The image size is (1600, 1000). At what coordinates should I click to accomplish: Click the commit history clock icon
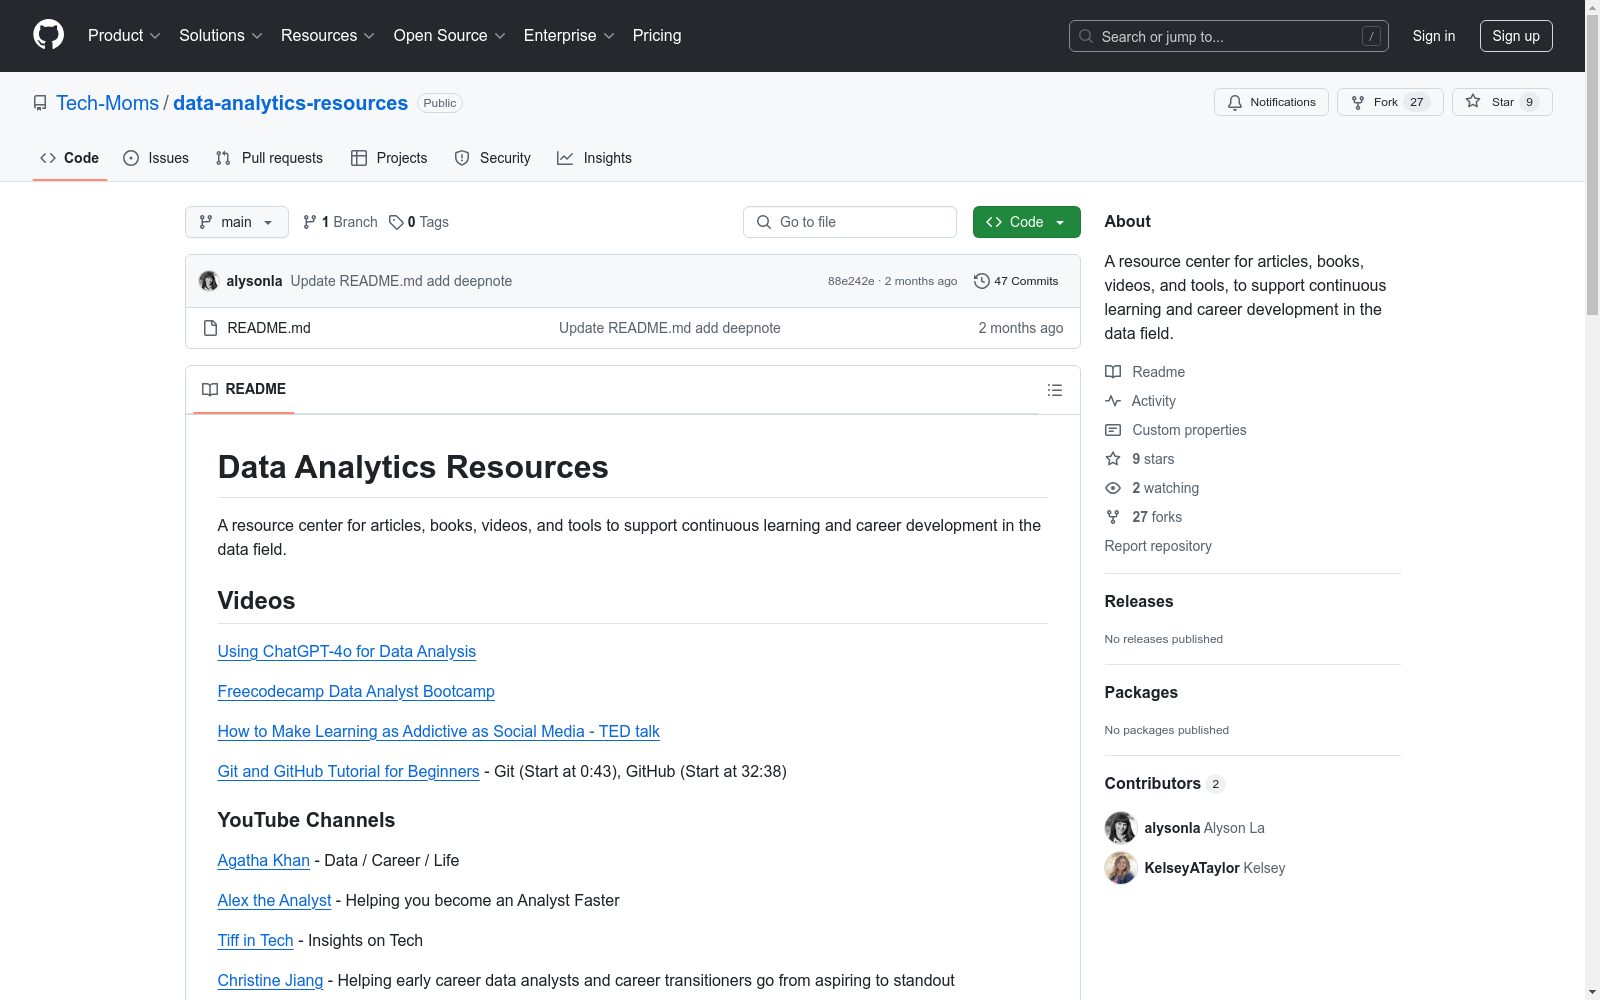click(x=982, y=281)
